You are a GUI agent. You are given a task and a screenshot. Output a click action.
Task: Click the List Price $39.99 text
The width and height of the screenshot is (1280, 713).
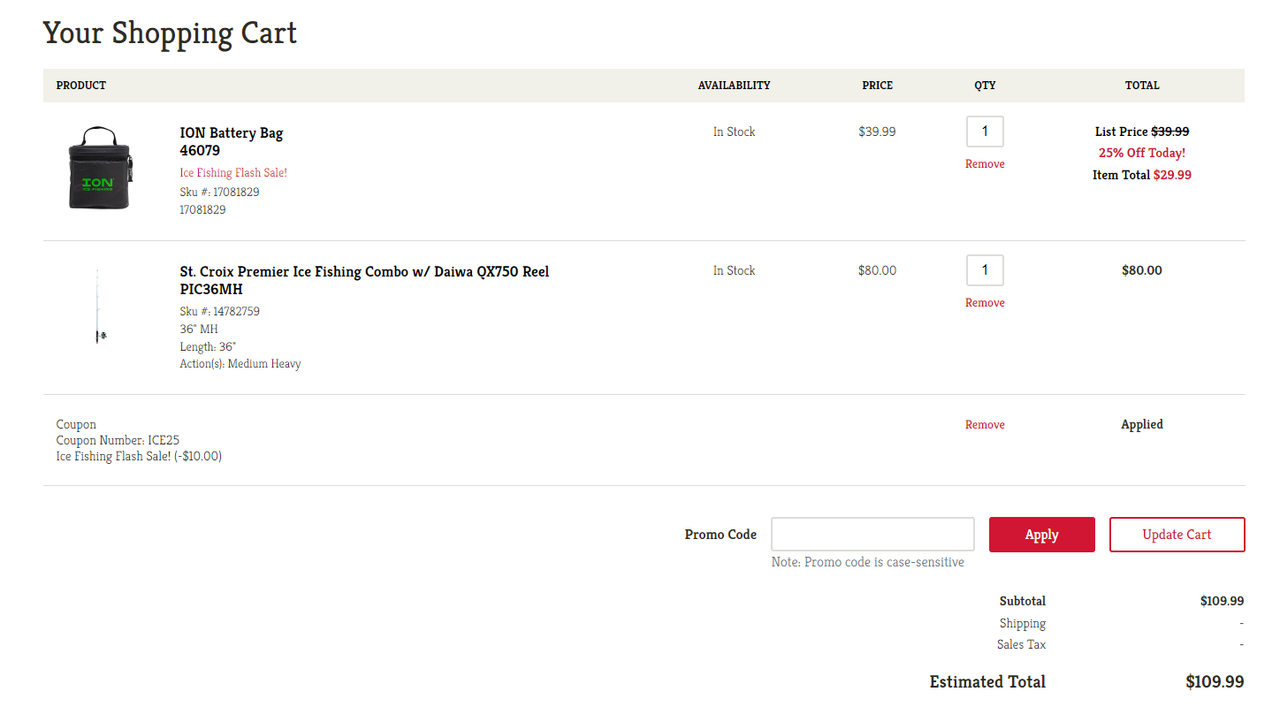1142,131
